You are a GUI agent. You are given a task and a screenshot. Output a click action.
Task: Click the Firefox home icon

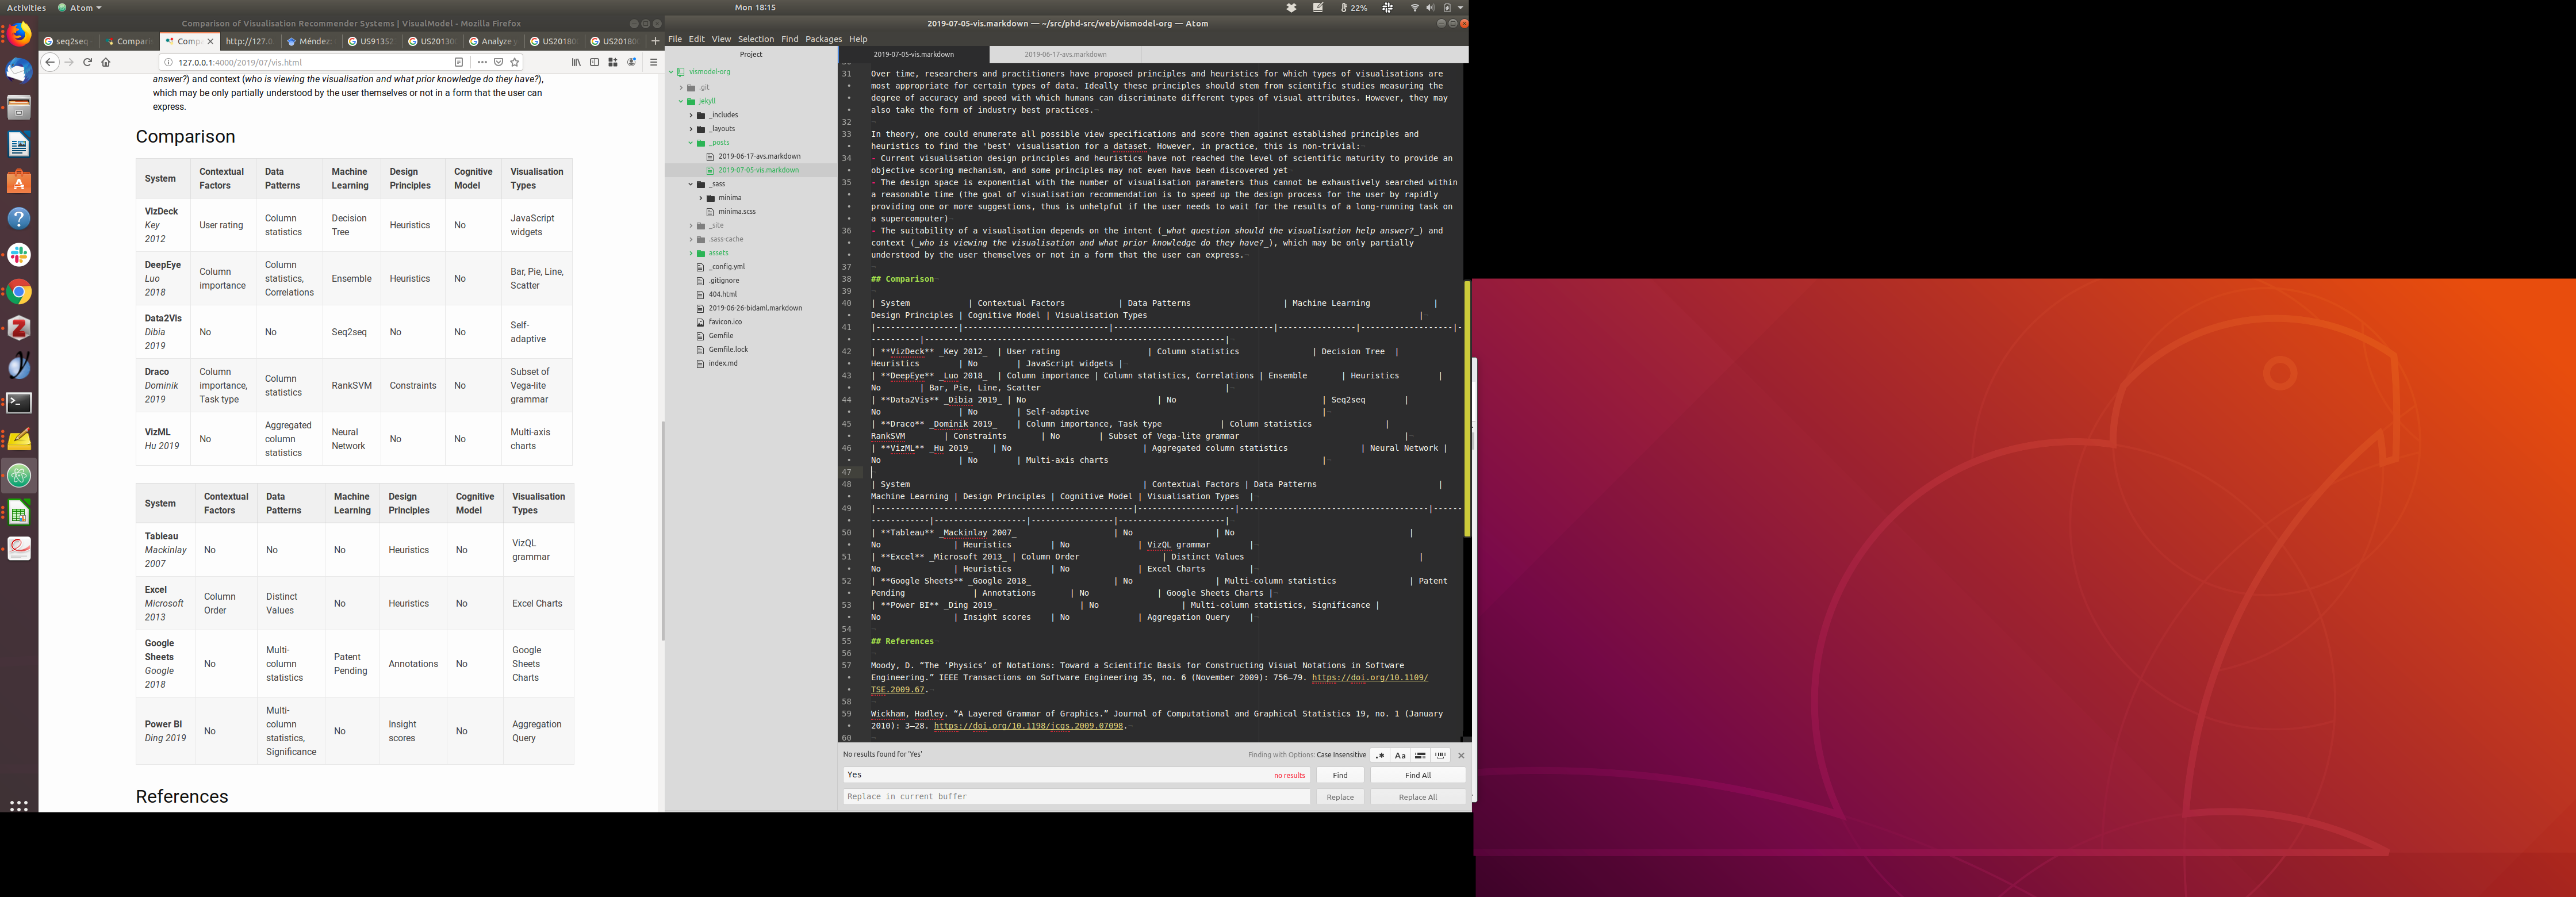click(106, 62)
